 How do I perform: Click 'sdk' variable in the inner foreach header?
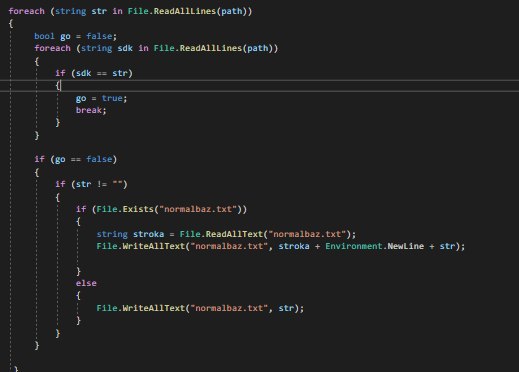tap(125, 48)
